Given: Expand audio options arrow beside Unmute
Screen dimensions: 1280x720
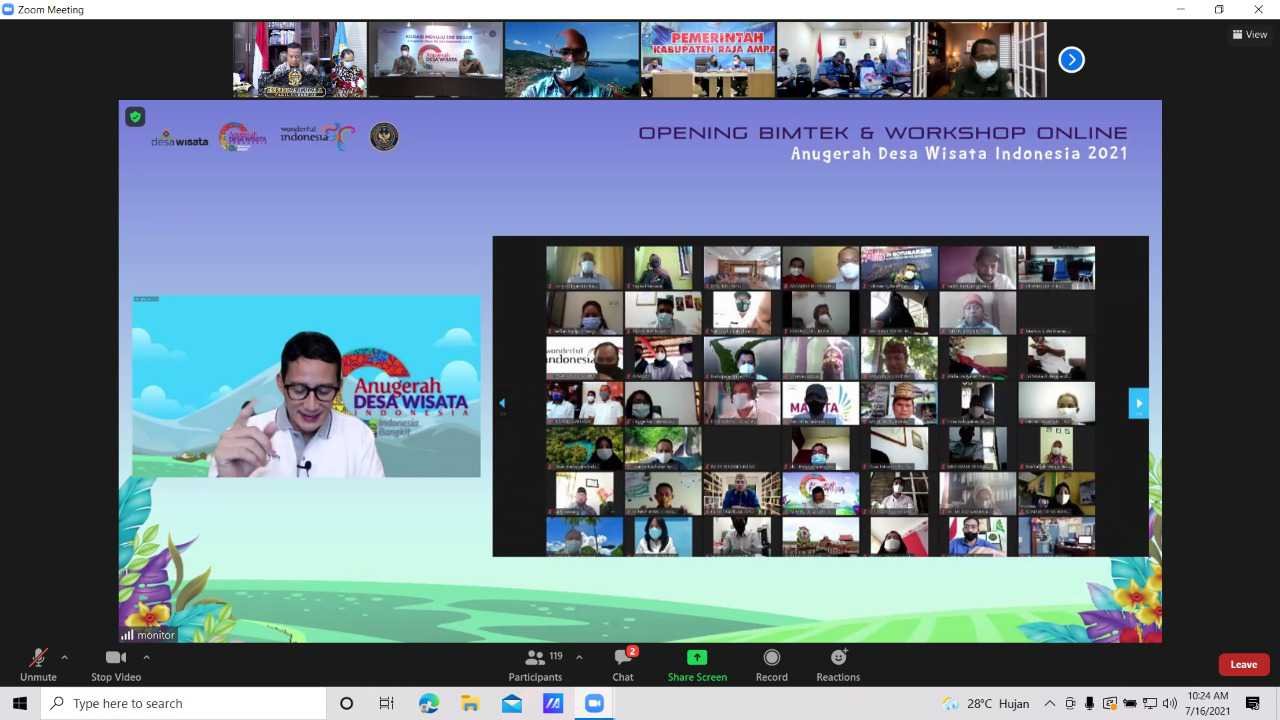Looking at the screenshot, I should point(65,657).
